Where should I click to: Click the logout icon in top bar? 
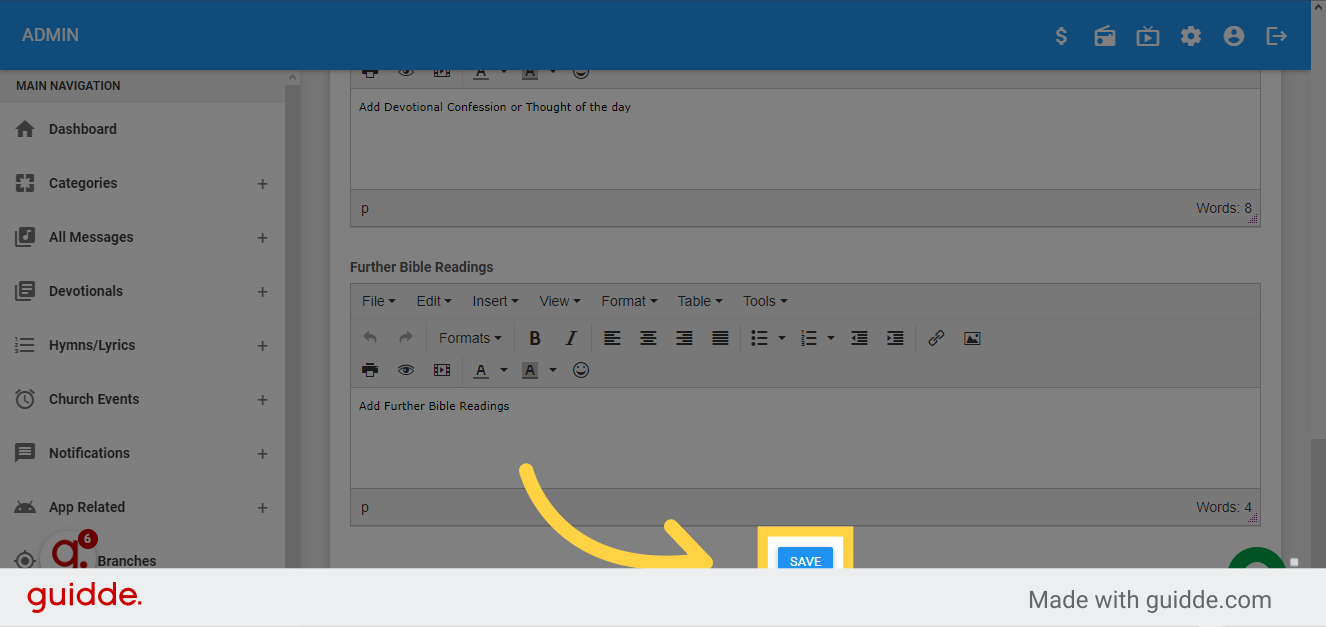coord(1276,36)
